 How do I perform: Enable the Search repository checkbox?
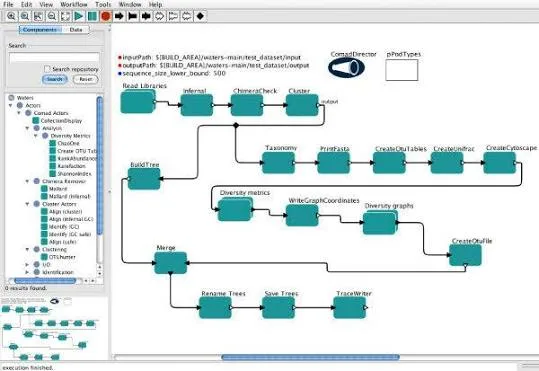(47, 69)
